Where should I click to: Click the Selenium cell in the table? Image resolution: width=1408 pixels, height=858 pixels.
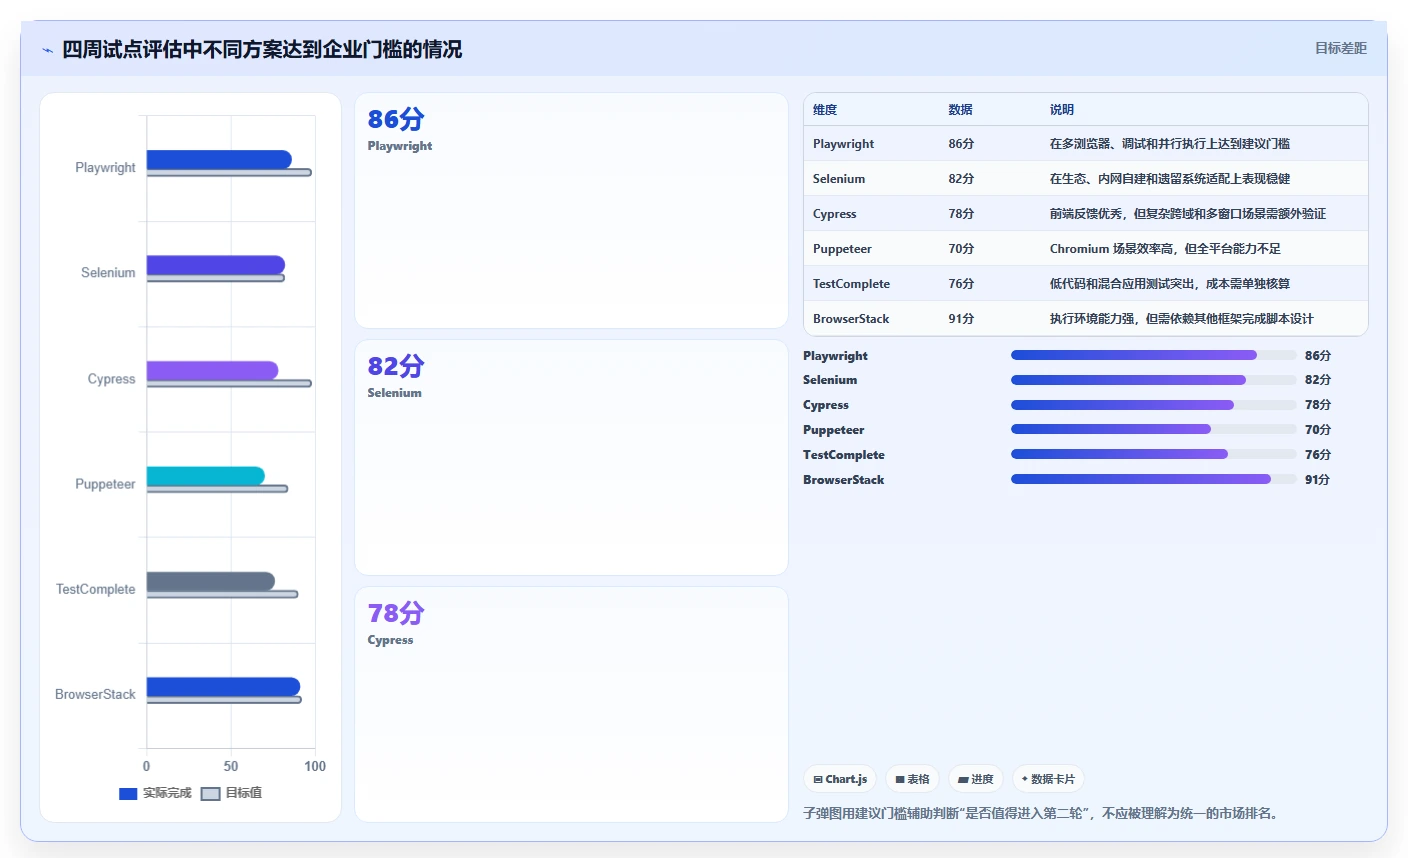pos(839,179)
